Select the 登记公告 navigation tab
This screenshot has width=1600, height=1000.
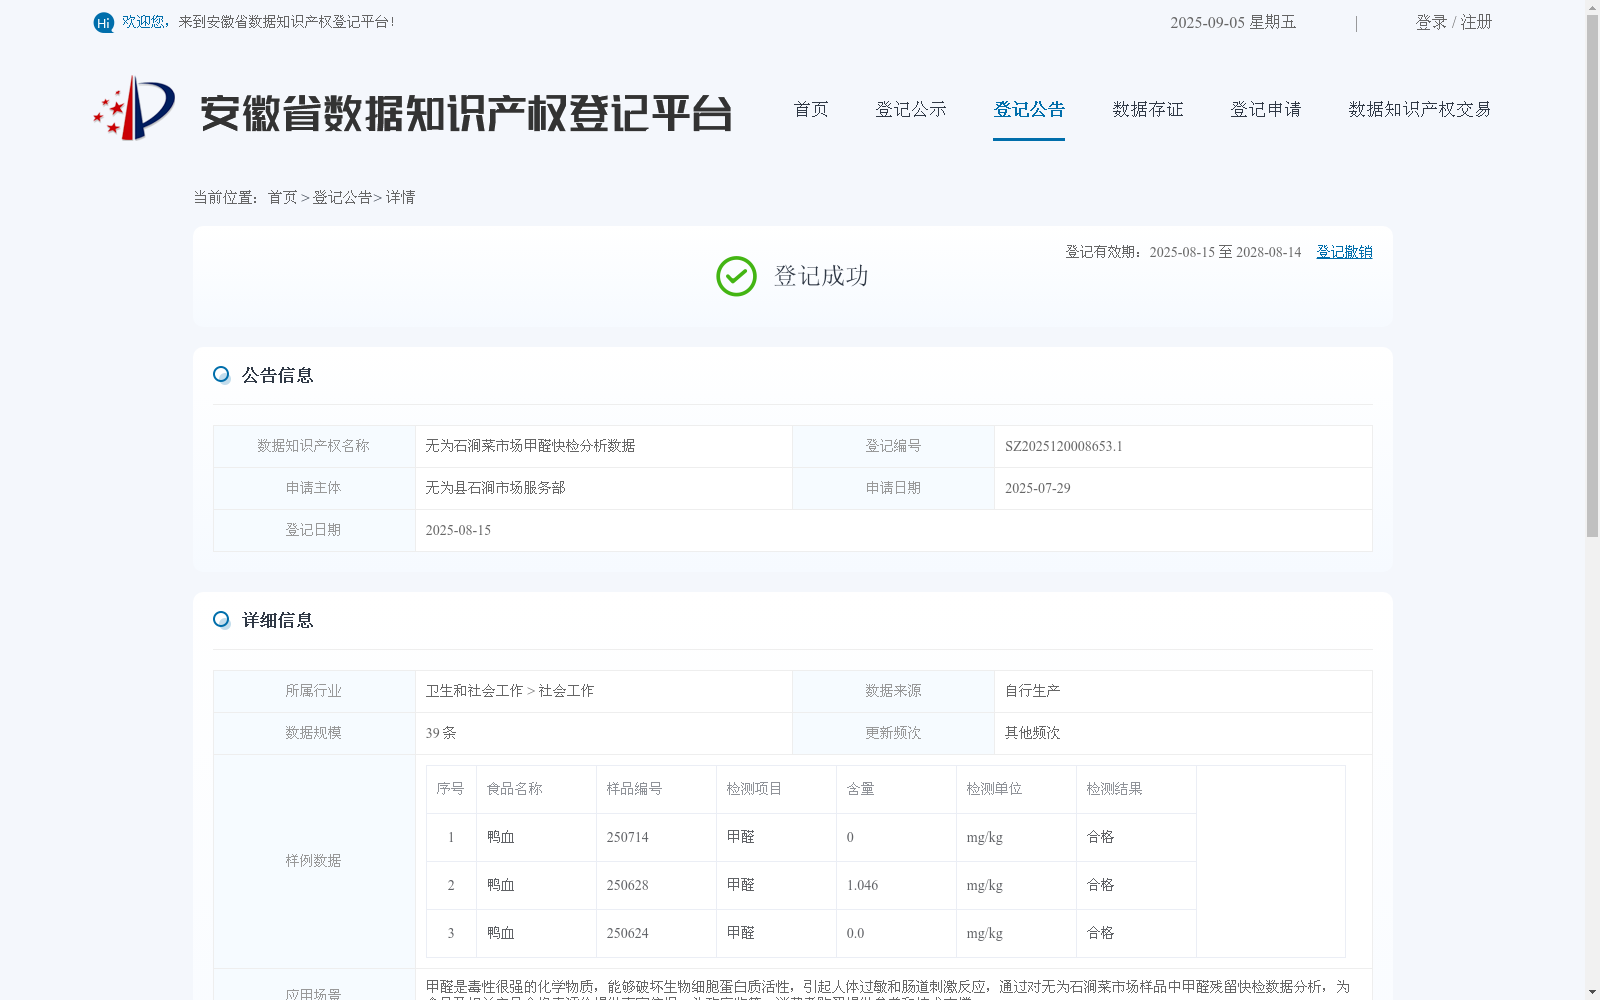[x=1029, y=109]
